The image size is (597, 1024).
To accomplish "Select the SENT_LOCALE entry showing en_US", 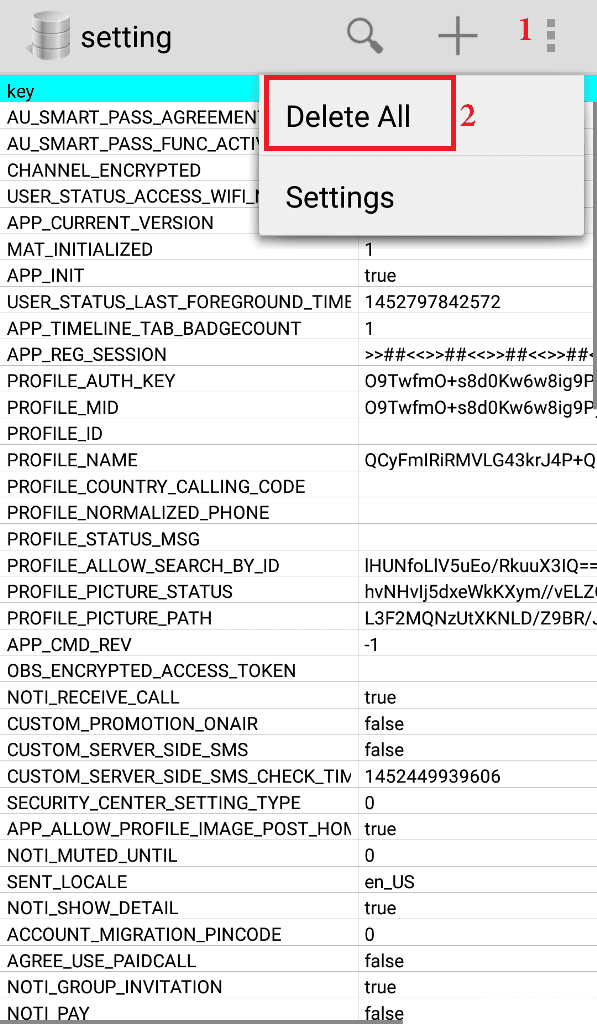I will coord(120,881).
